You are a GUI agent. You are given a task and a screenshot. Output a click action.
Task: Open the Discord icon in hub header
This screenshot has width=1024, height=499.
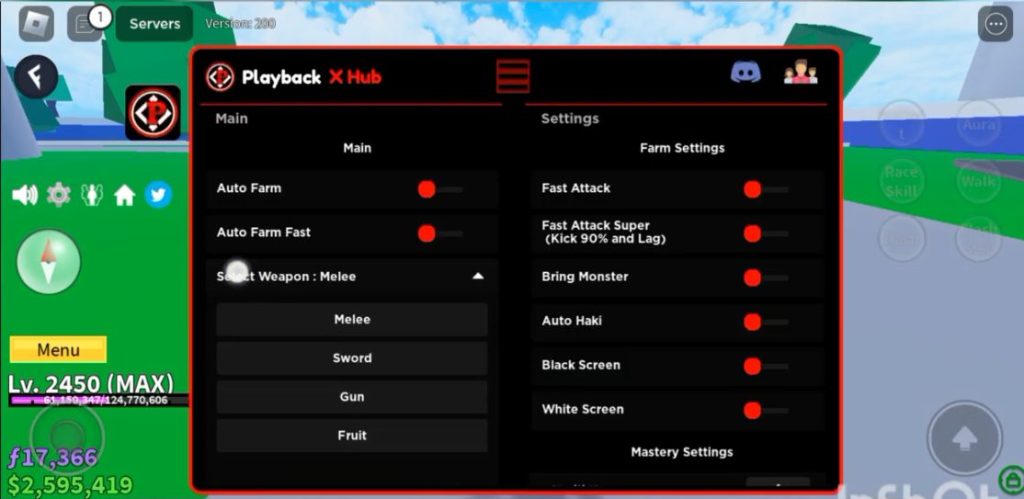coord(745,72)
